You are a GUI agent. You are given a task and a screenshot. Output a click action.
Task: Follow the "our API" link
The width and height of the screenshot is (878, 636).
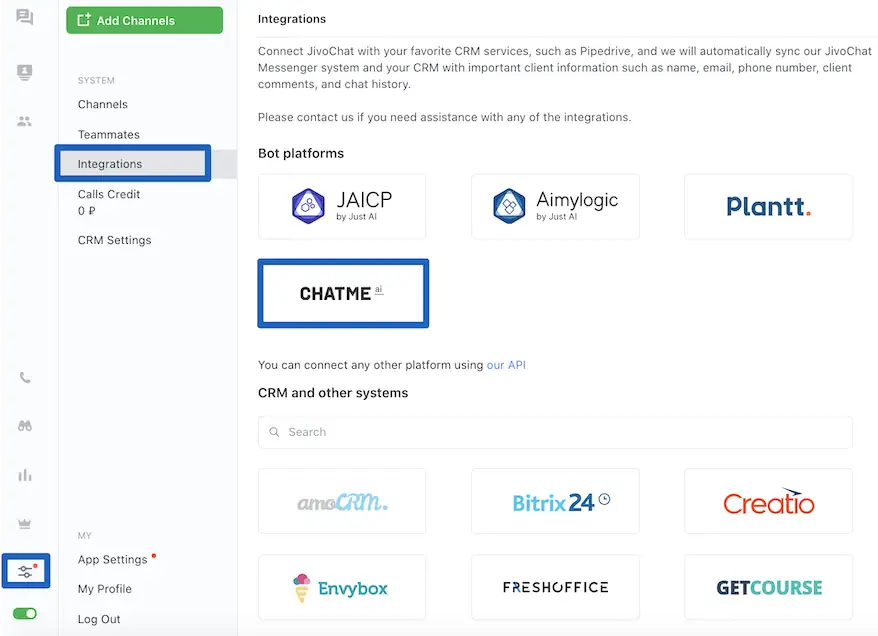coord(506,365)
